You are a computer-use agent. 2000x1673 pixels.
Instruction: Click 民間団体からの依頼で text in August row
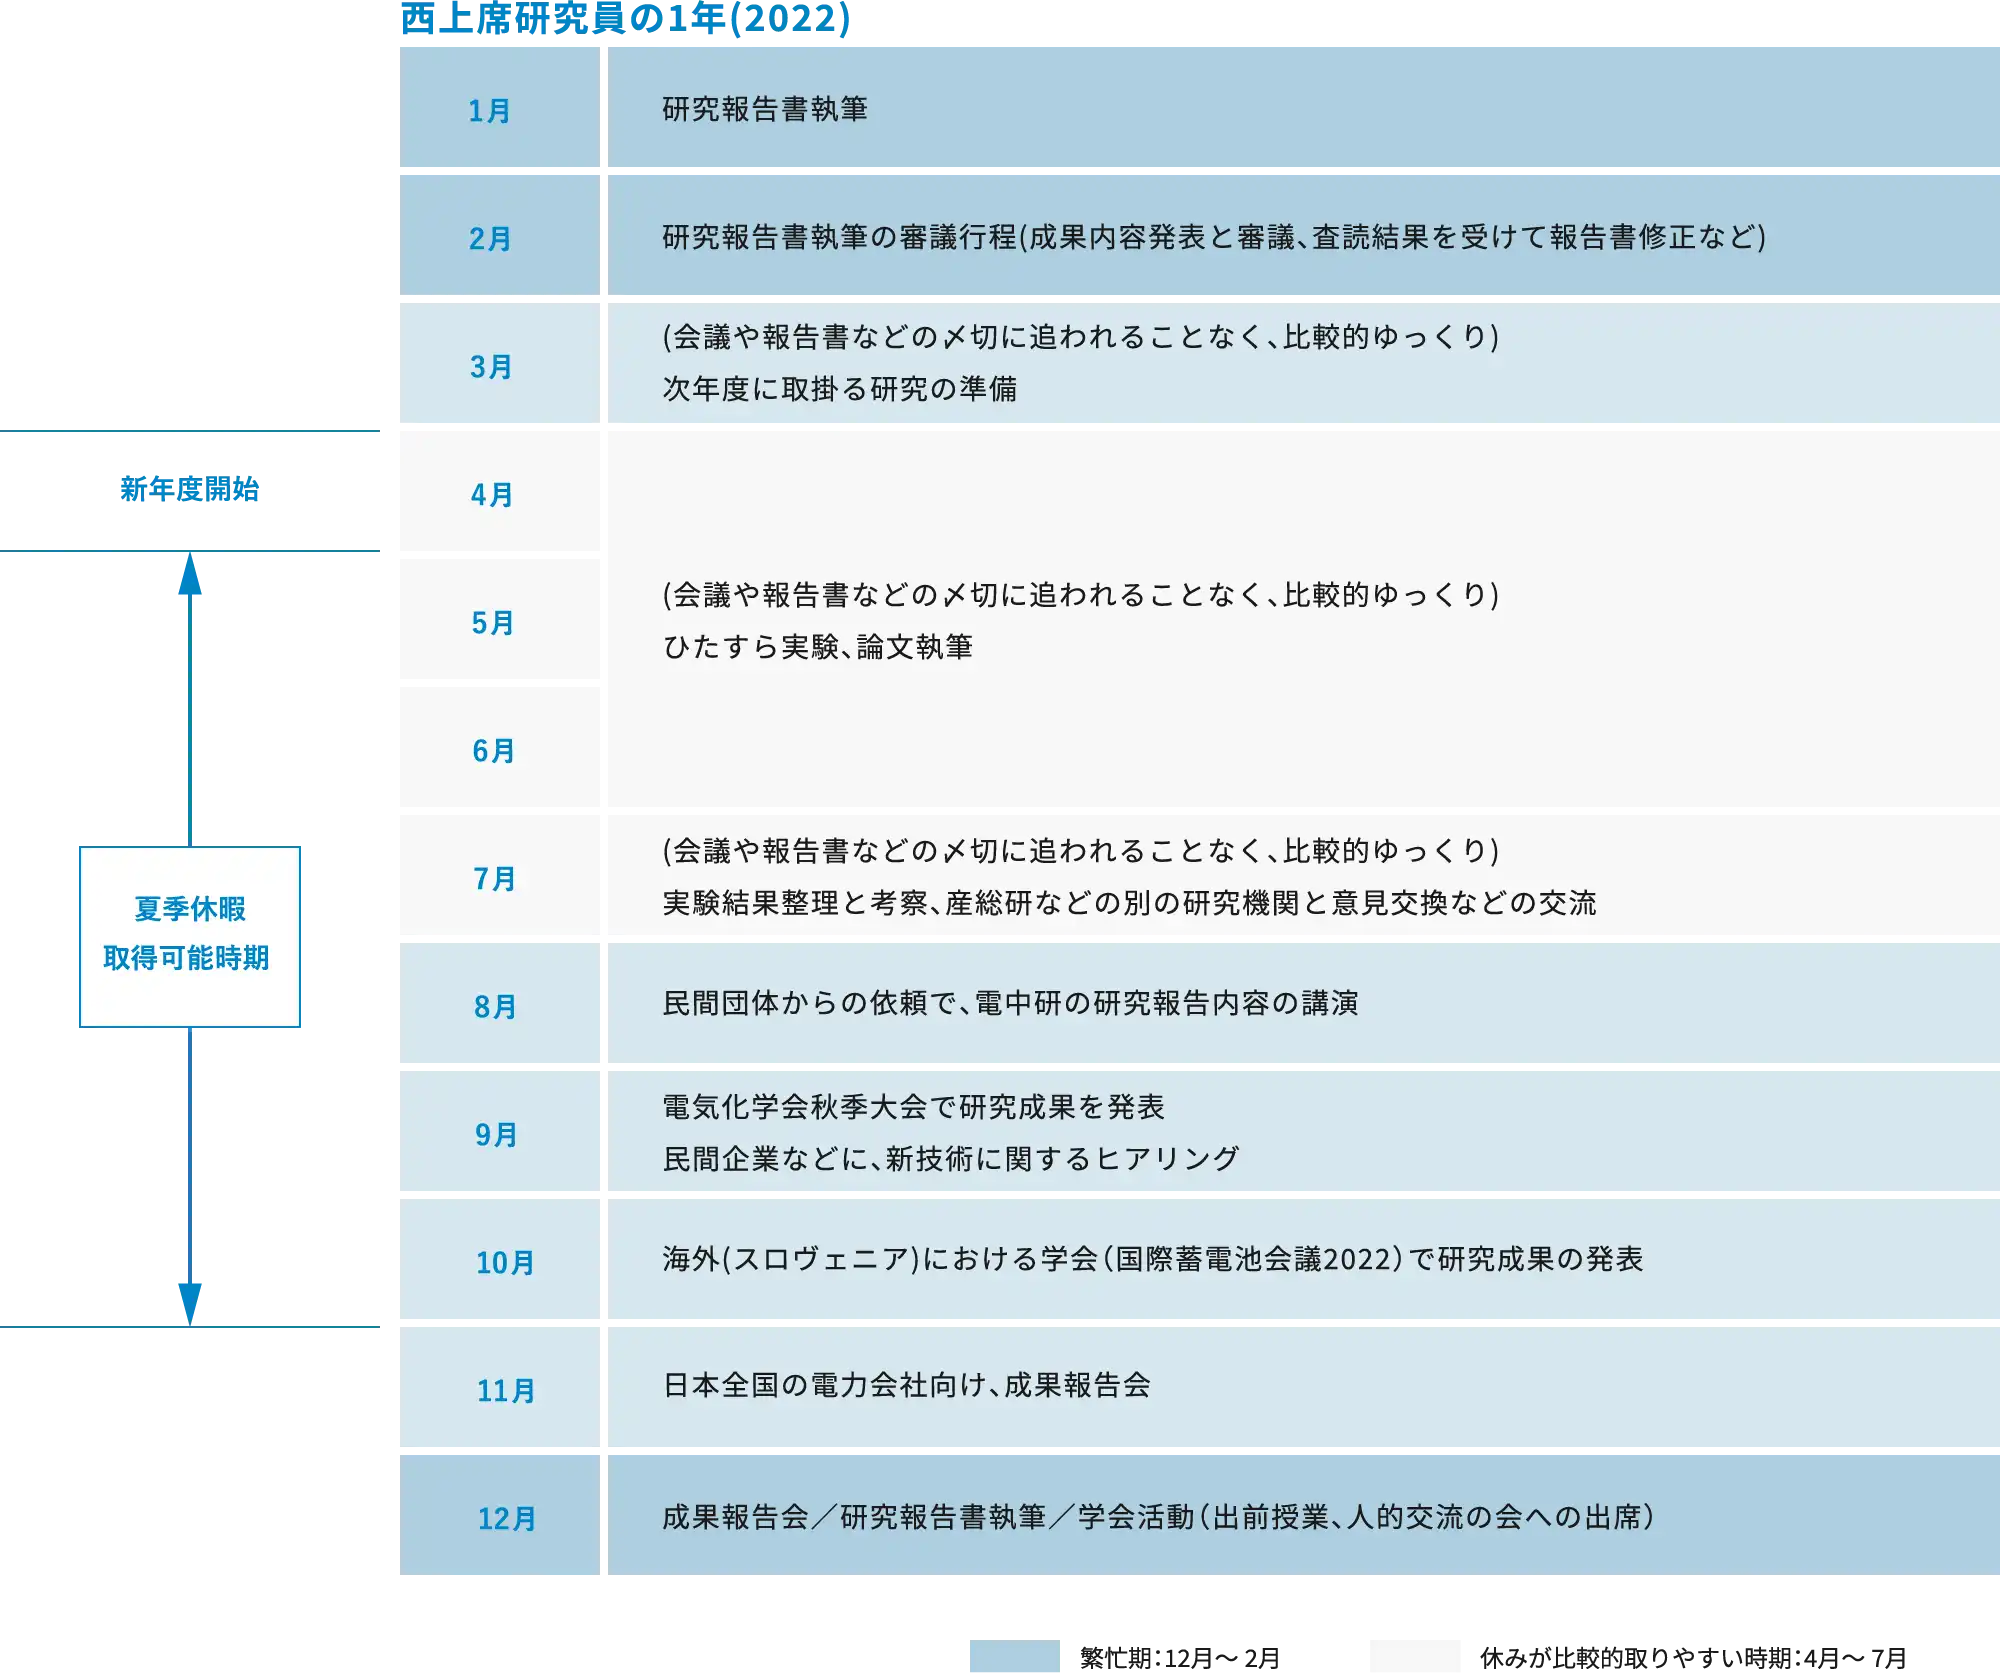(x=809, y=1003)
